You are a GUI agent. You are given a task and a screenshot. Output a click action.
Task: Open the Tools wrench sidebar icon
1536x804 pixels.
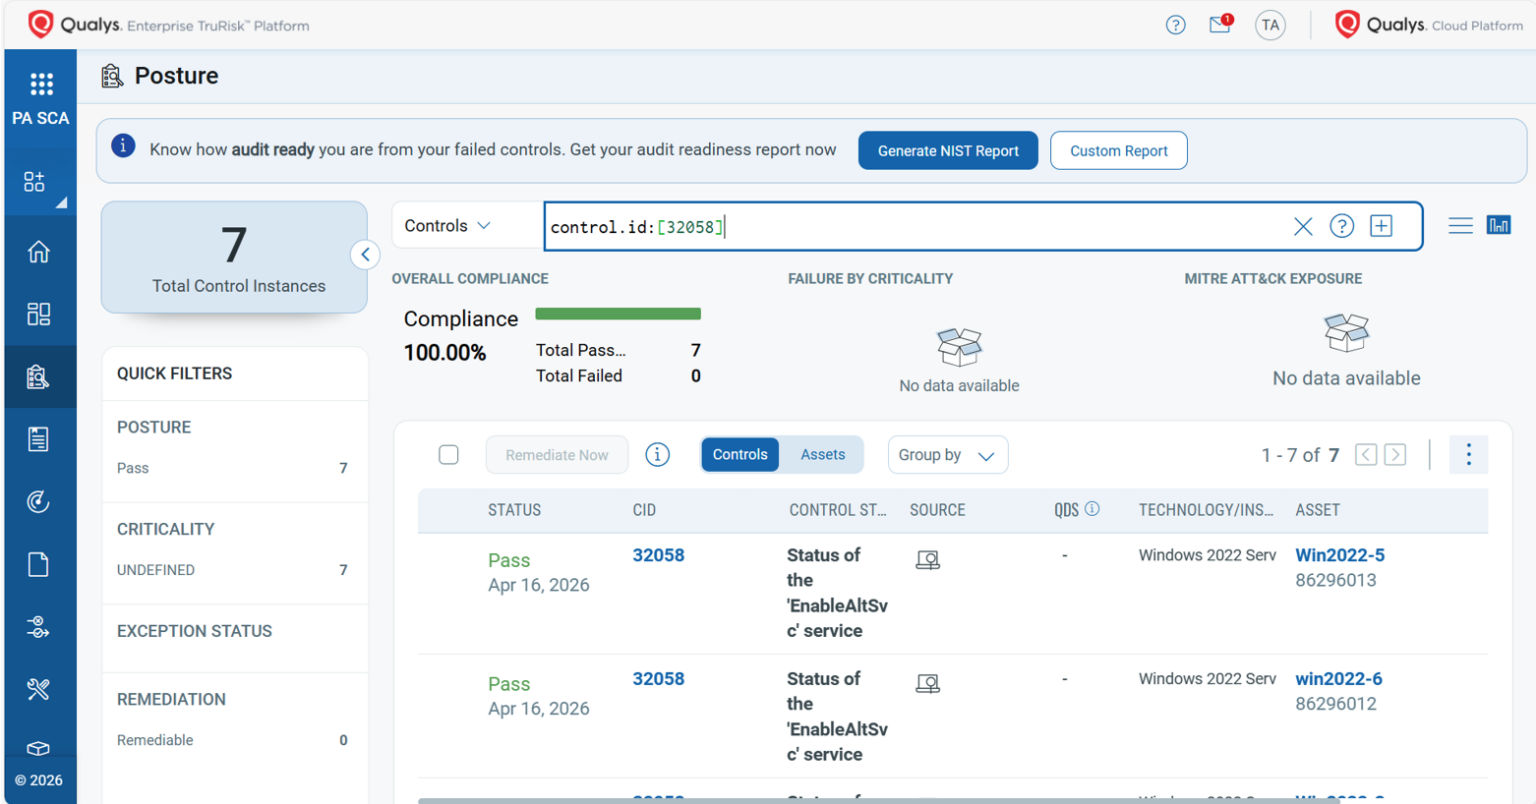pos(38,689)
